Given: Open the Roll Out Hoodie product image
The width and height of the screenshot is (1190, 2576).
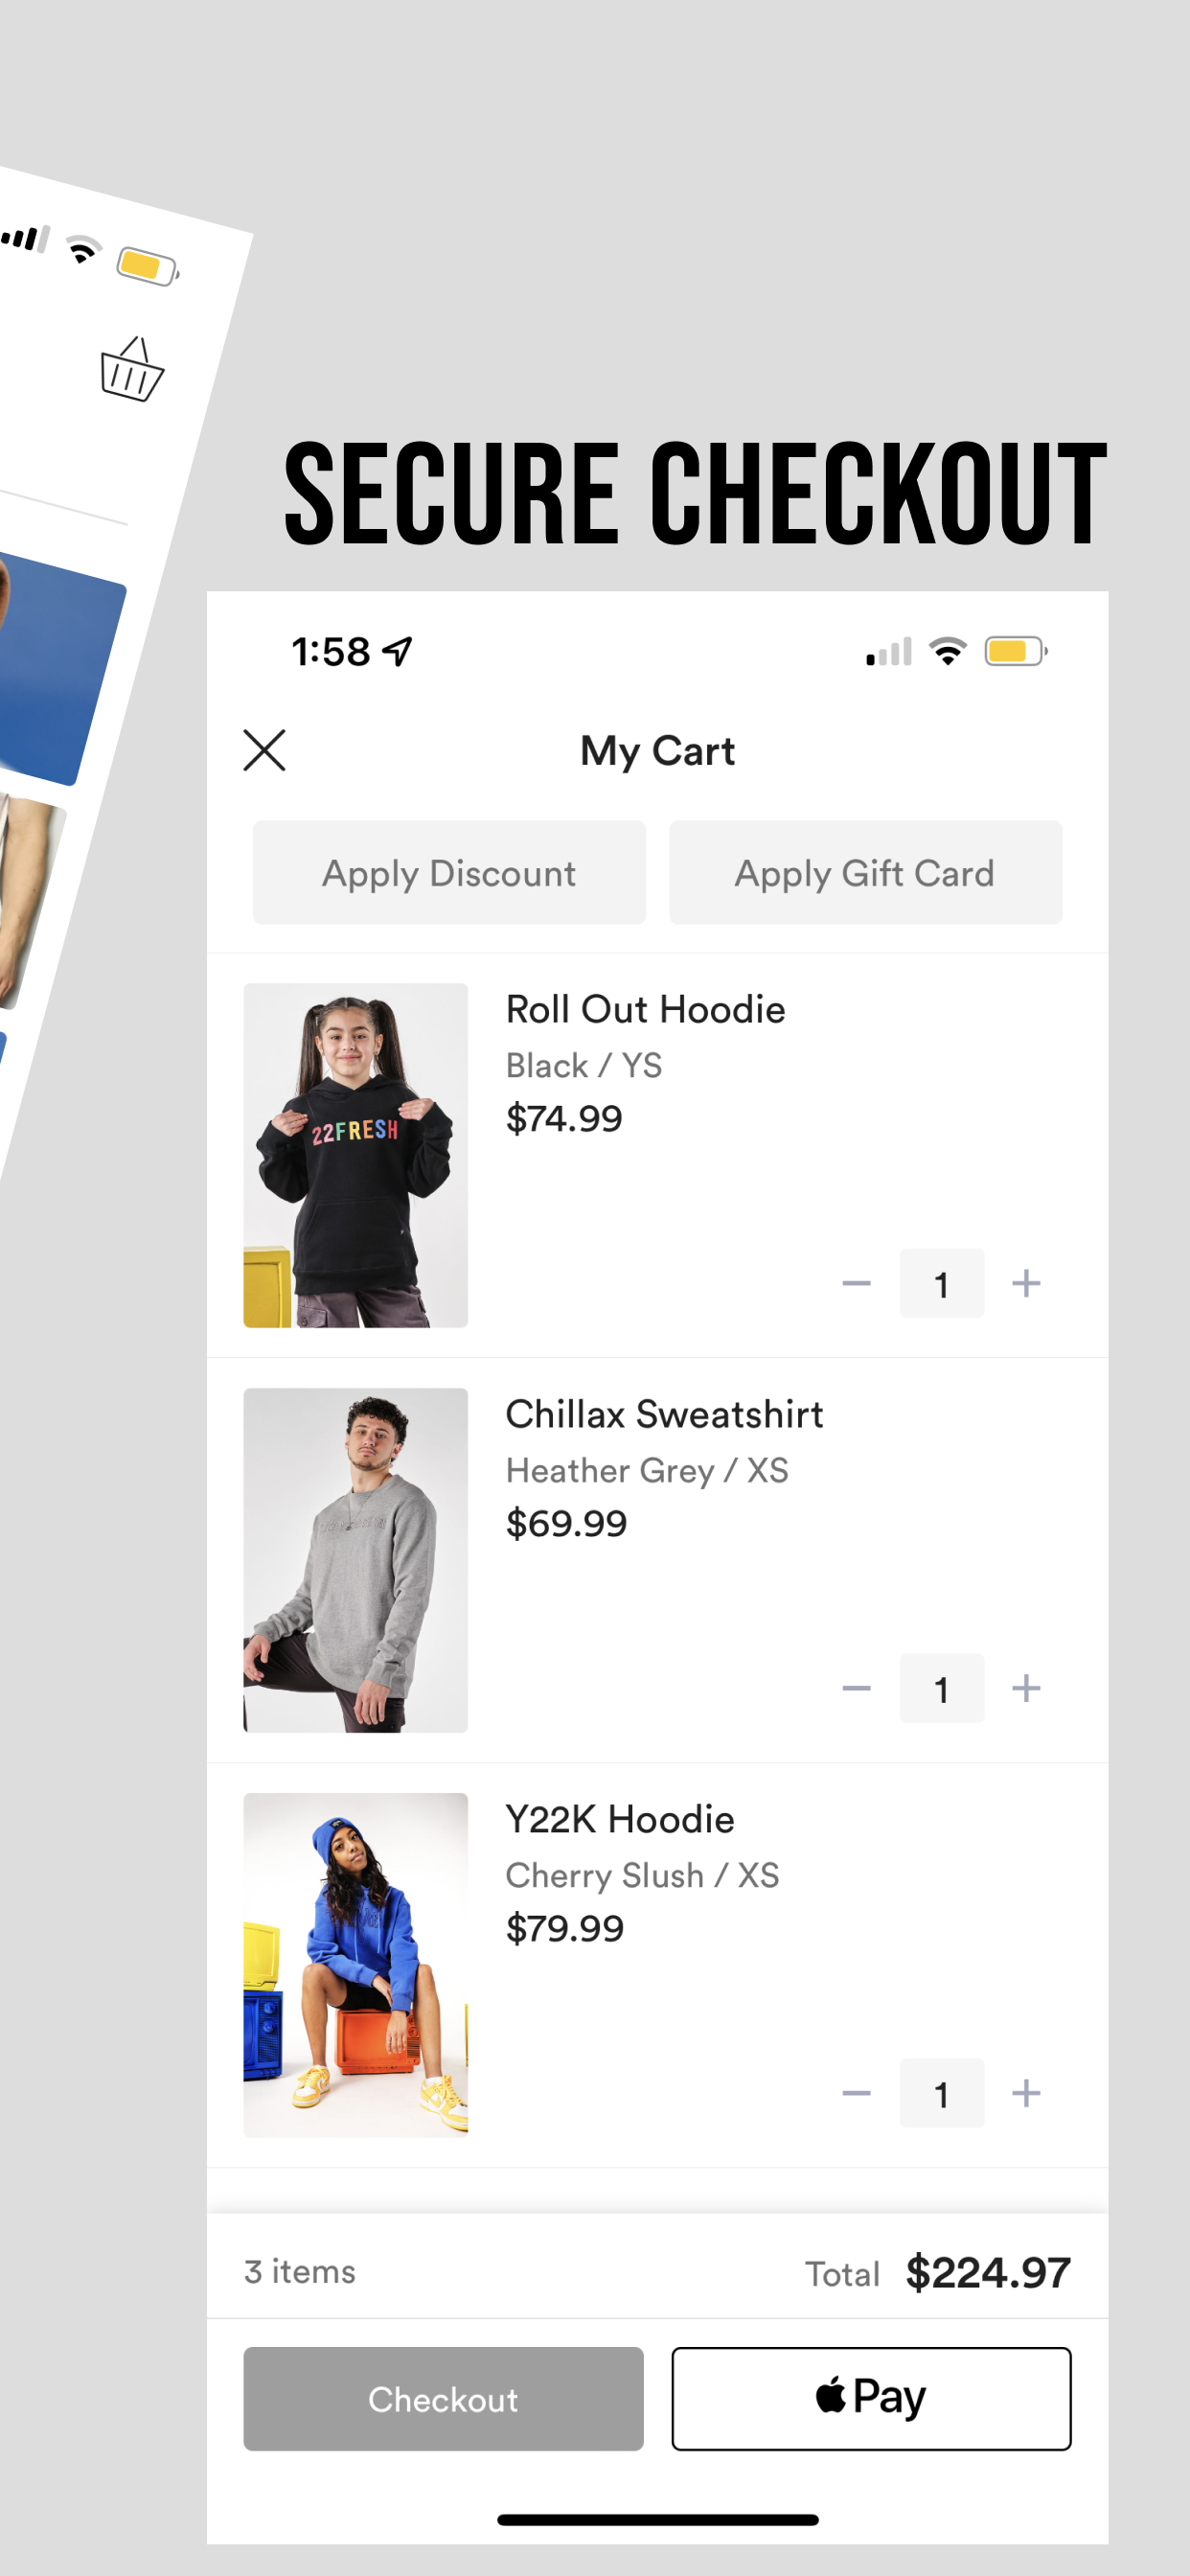Looking at the screenshot, I should pyautogui.click(x=355, y=1155).
